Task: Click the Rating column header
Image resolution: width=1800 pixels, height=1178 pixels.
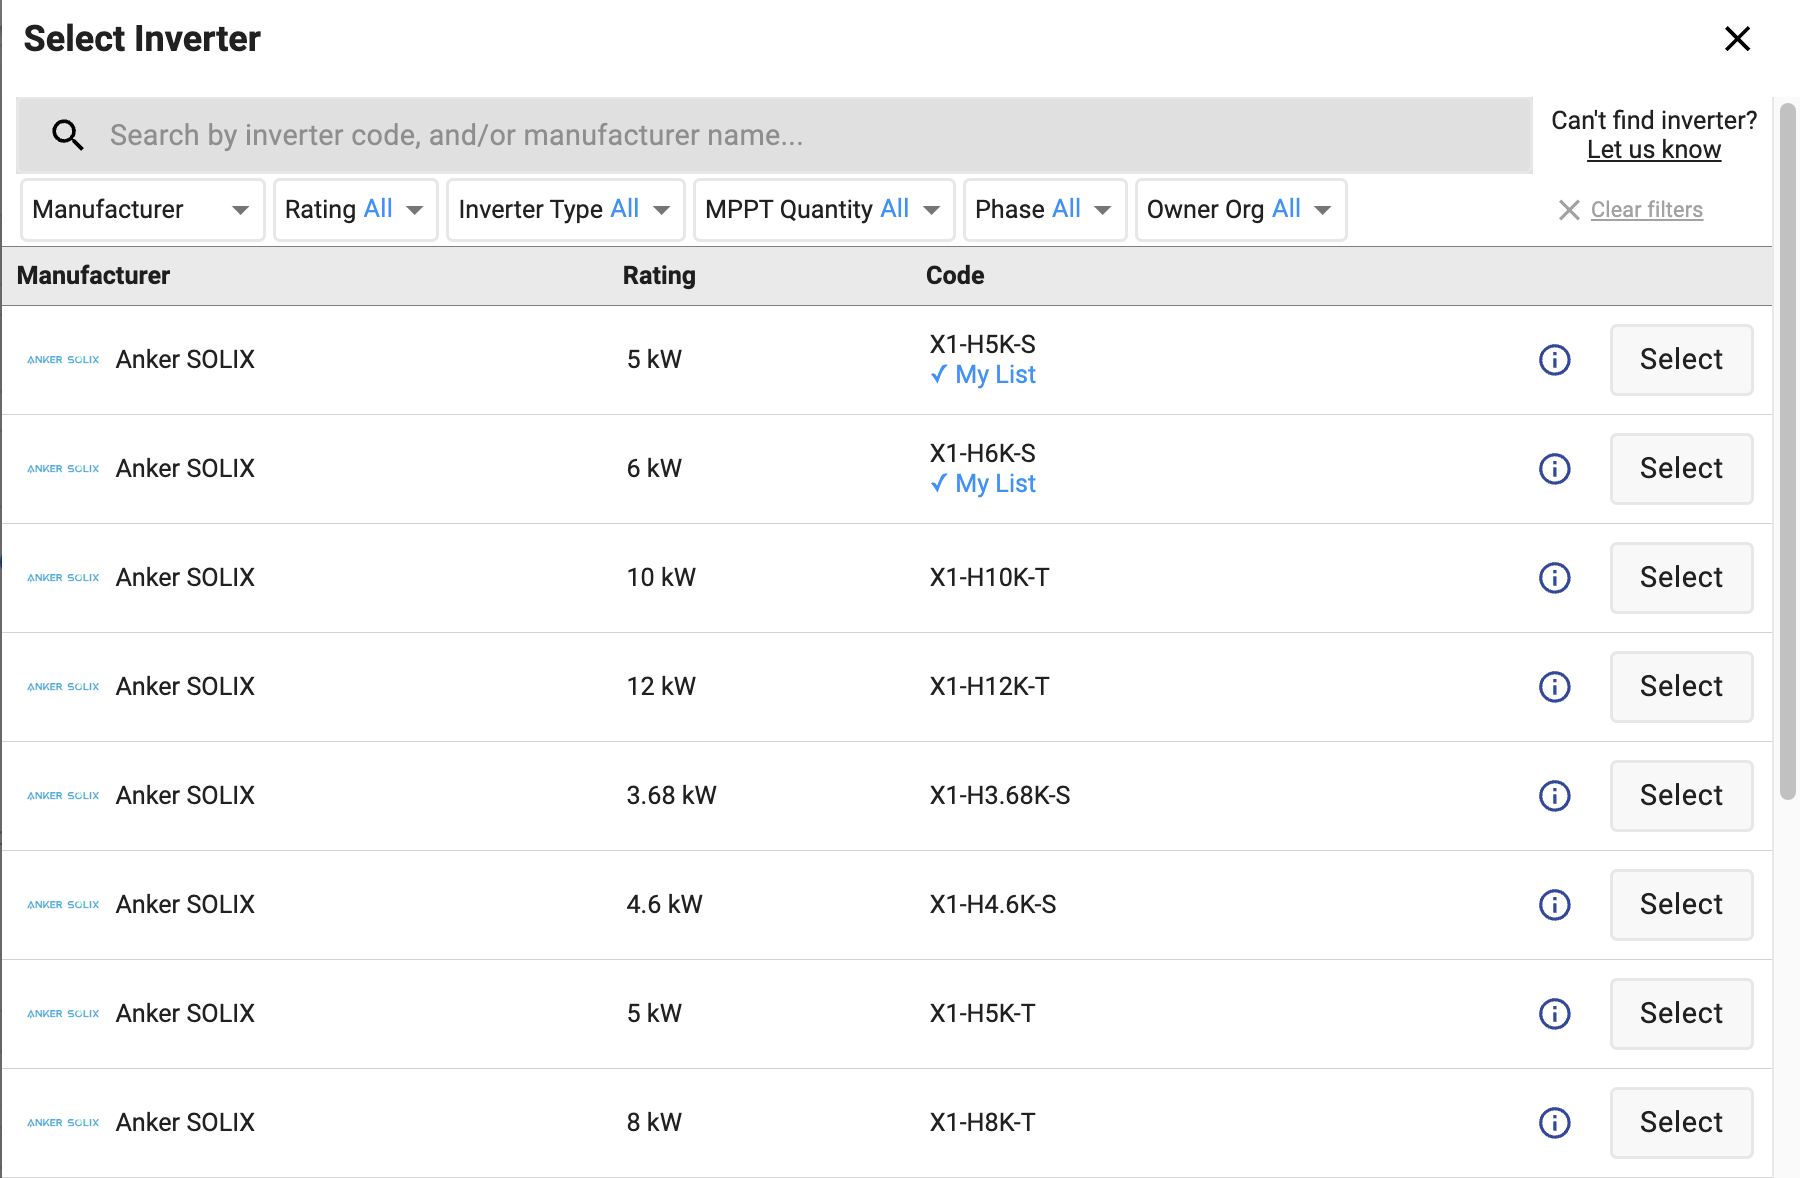Action: tap(659, 276)
